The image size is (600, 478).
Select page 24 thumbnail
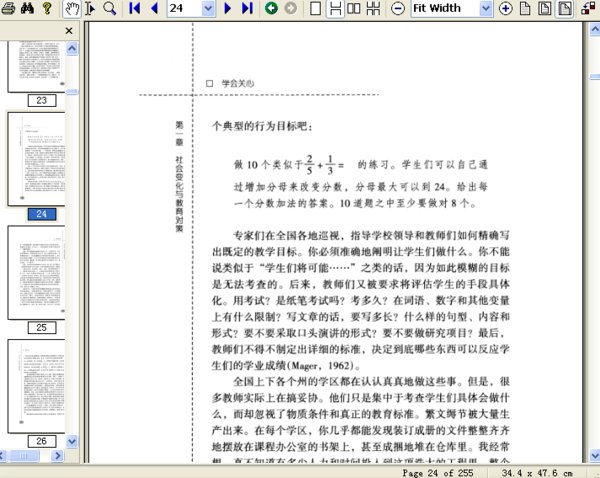click(x=36, y=159)
